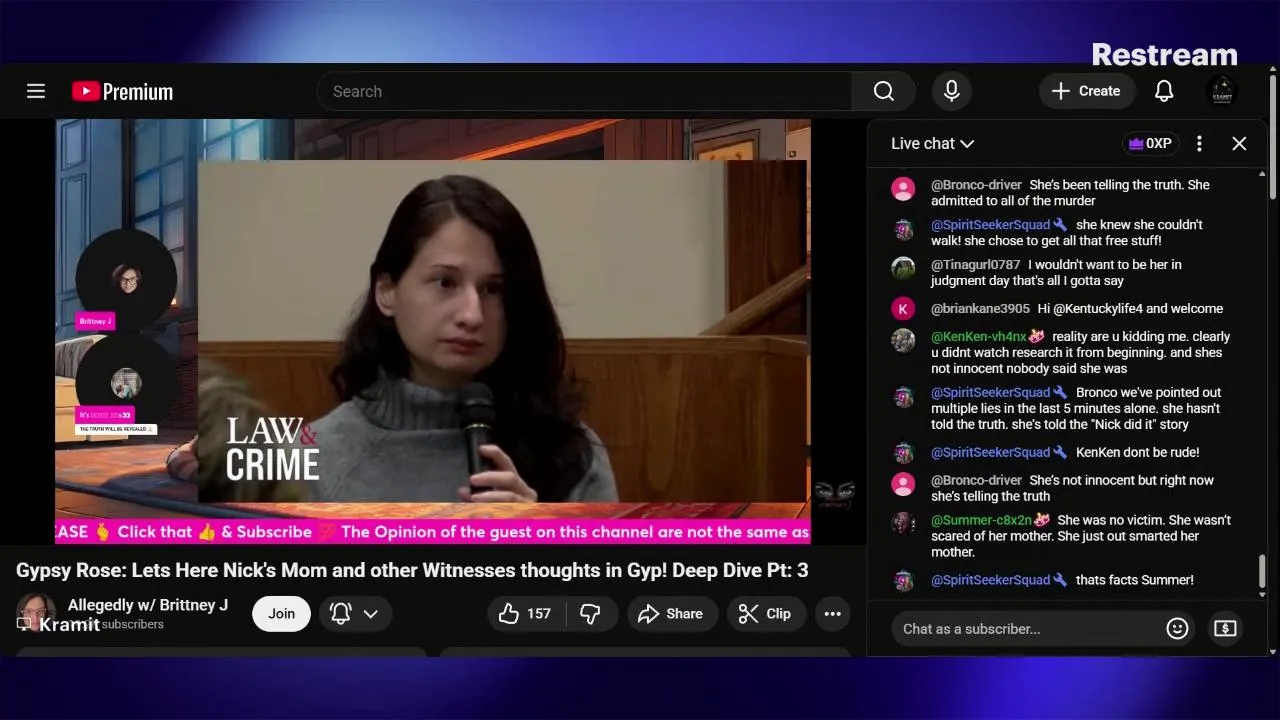
Task: Click the Brittney J pink name label in video
Action: (96, 321)
